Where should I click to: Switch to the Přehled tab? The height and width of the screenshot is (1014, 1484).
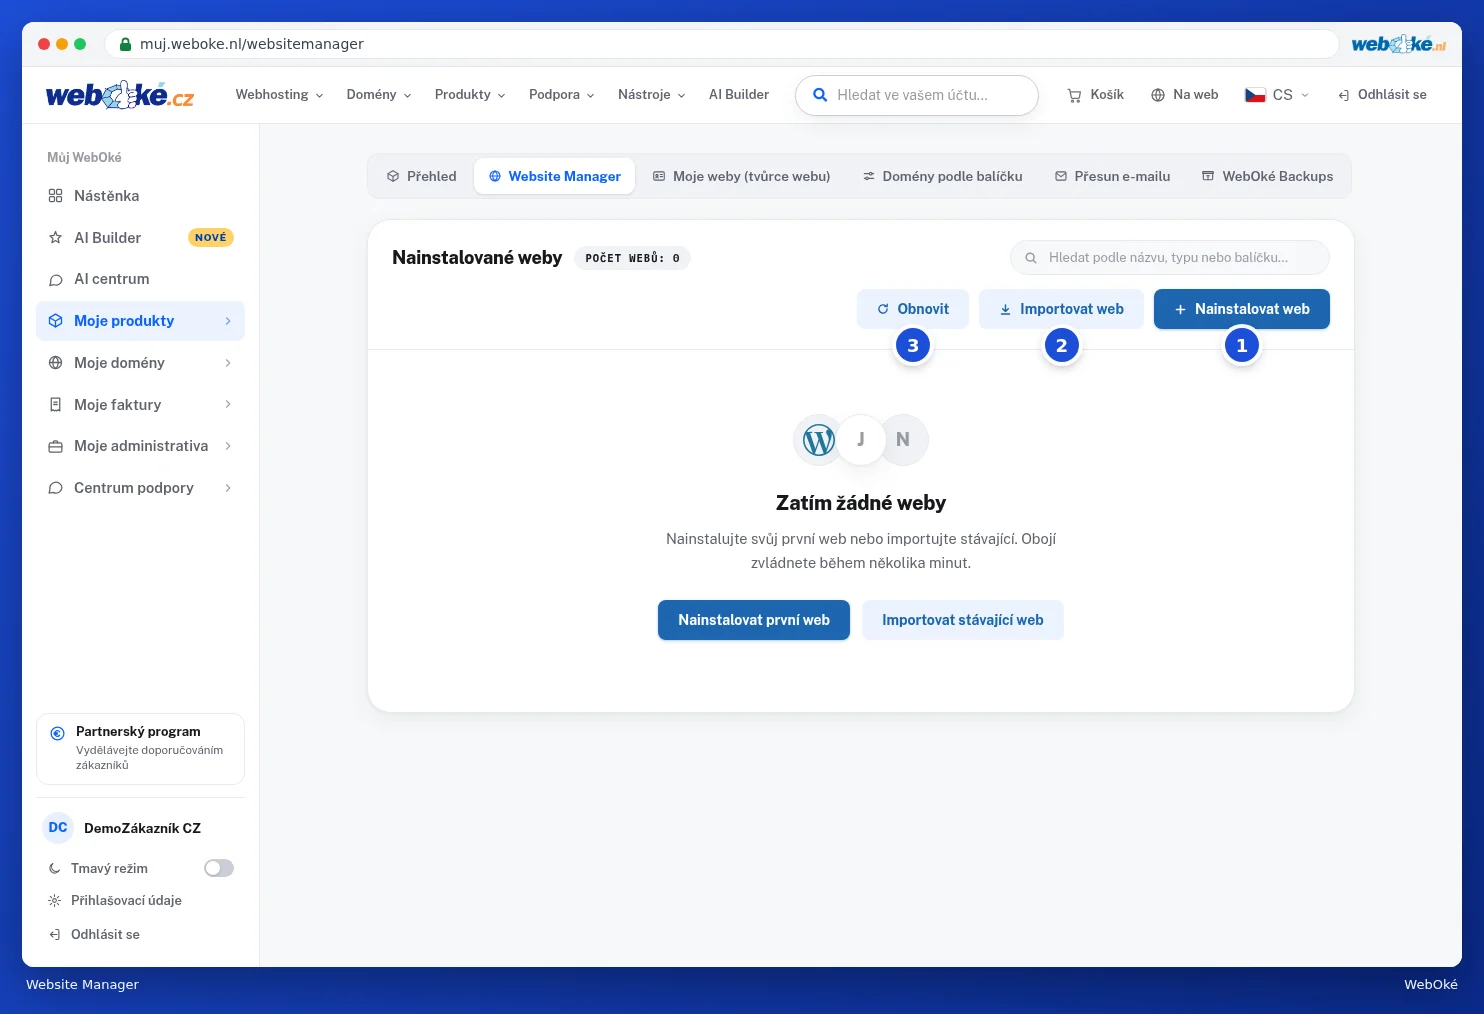421,176
